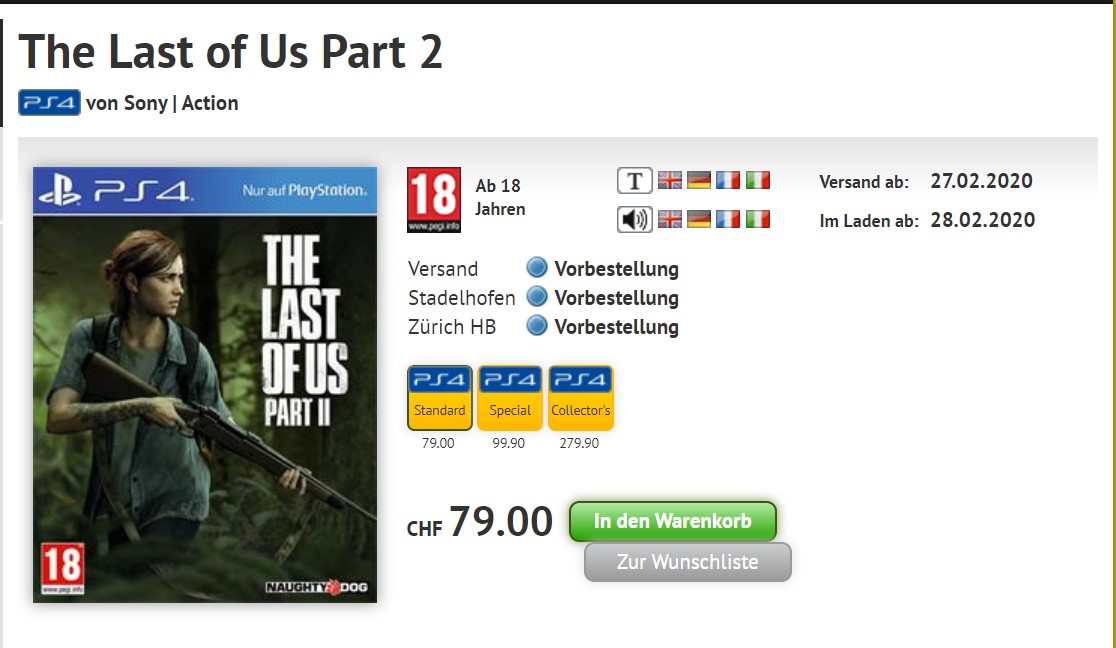
Task: Click the Zur Wunschliste button
Action: coord(688,562)
